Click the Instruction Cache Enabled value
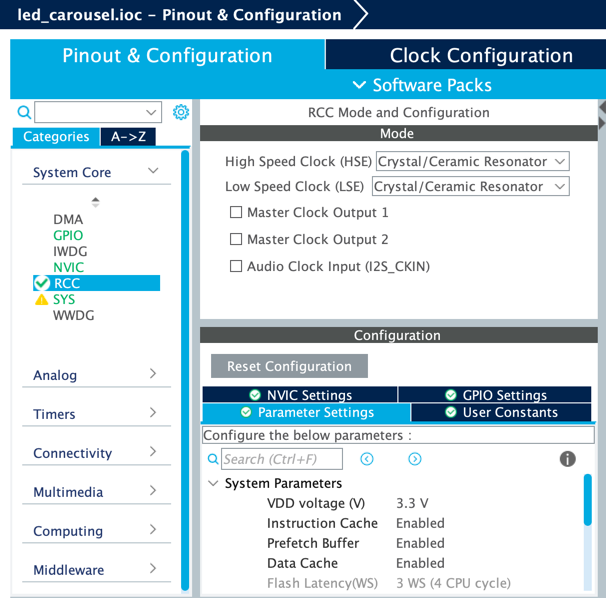This screenshot has width=606, height=598. point(420,523)
